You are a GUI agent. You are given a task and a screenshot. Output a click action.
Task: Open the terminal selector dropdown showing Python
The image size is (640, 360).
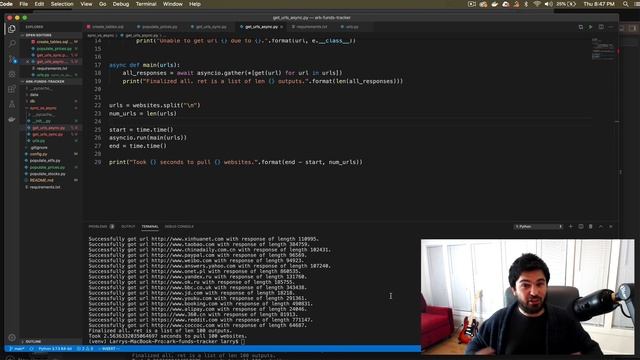538,226
